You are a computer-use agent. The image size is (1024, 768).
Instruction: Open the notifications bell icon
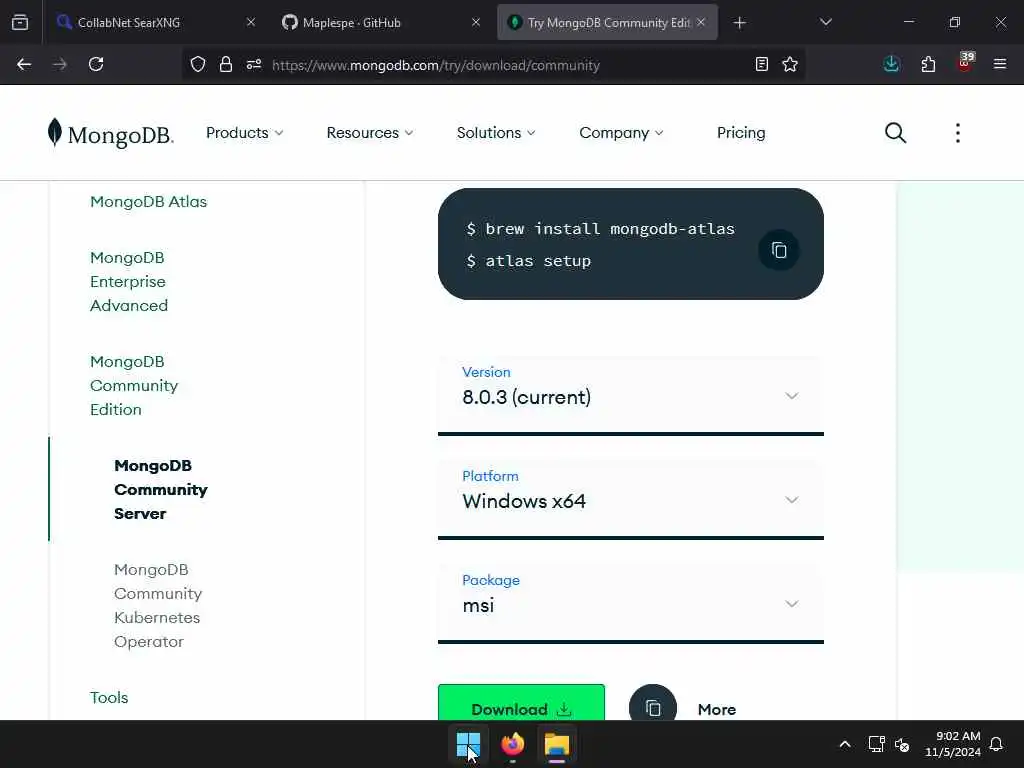997,744
